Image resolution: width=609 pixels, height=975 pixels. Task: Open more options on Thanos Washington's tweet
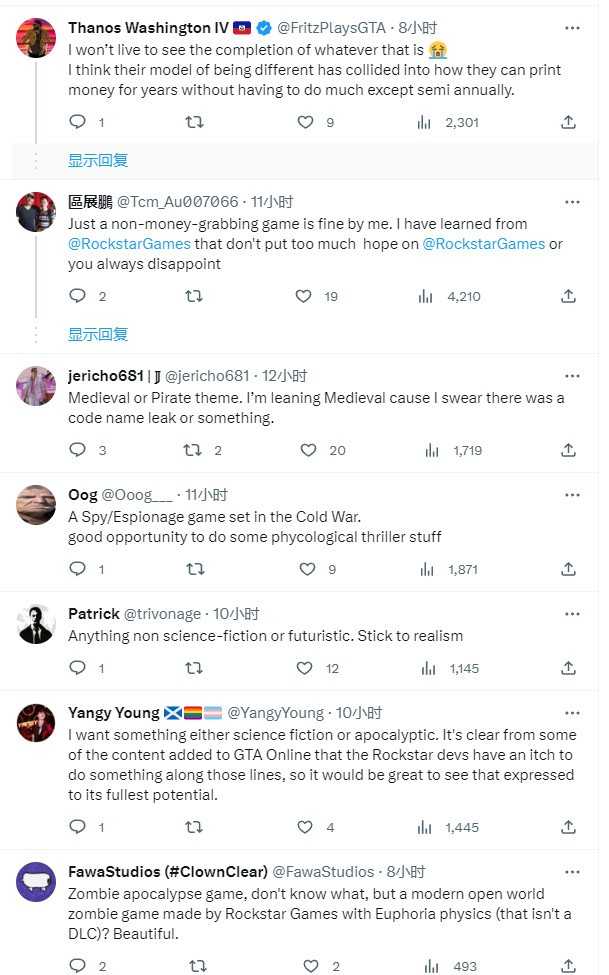tap(571, 26)
